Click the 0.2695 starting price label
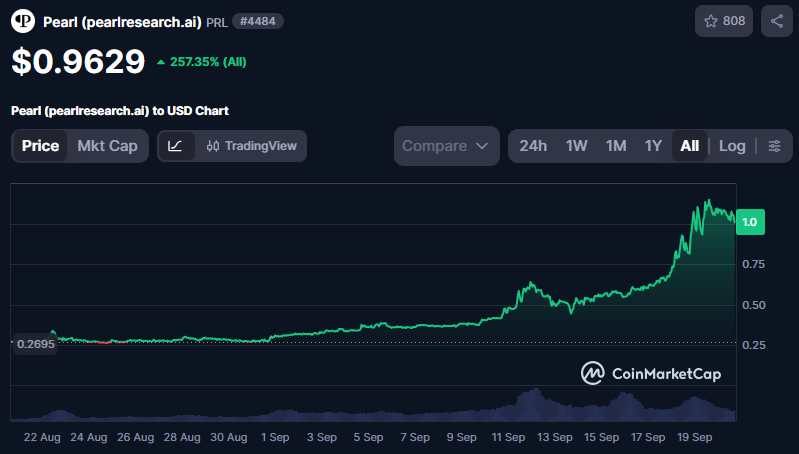Screen dimensions: 799x454 pos(35,344)
